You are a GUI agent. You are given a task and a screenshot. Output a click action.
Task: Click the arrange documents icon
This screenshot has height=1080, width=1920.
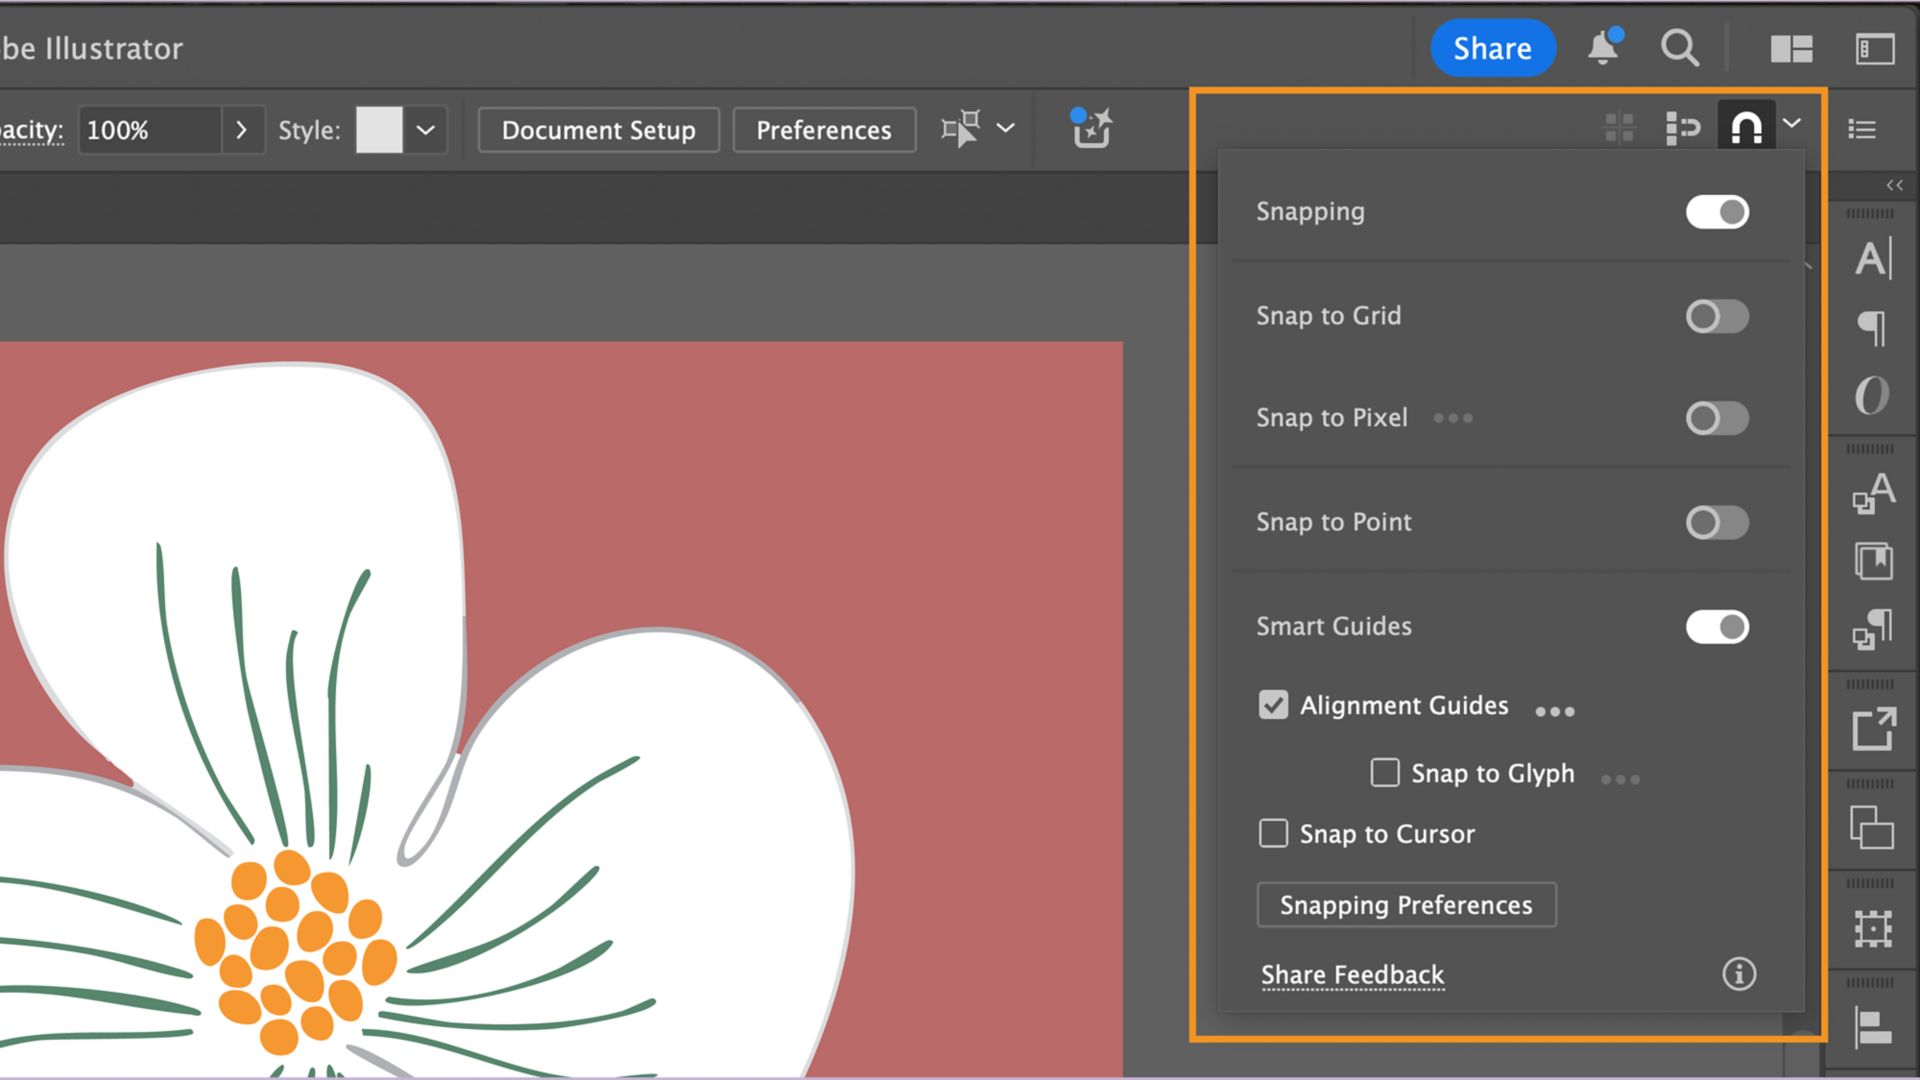point(1791,48)
